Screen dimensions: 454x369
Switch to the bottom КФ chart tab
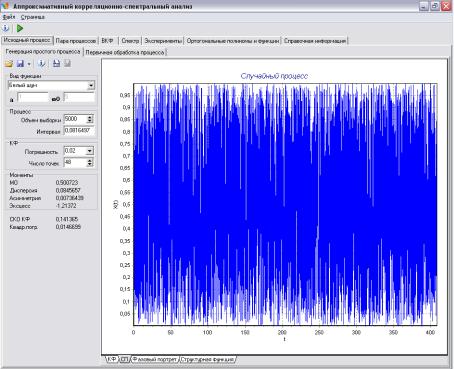click(x=112, y=359)
